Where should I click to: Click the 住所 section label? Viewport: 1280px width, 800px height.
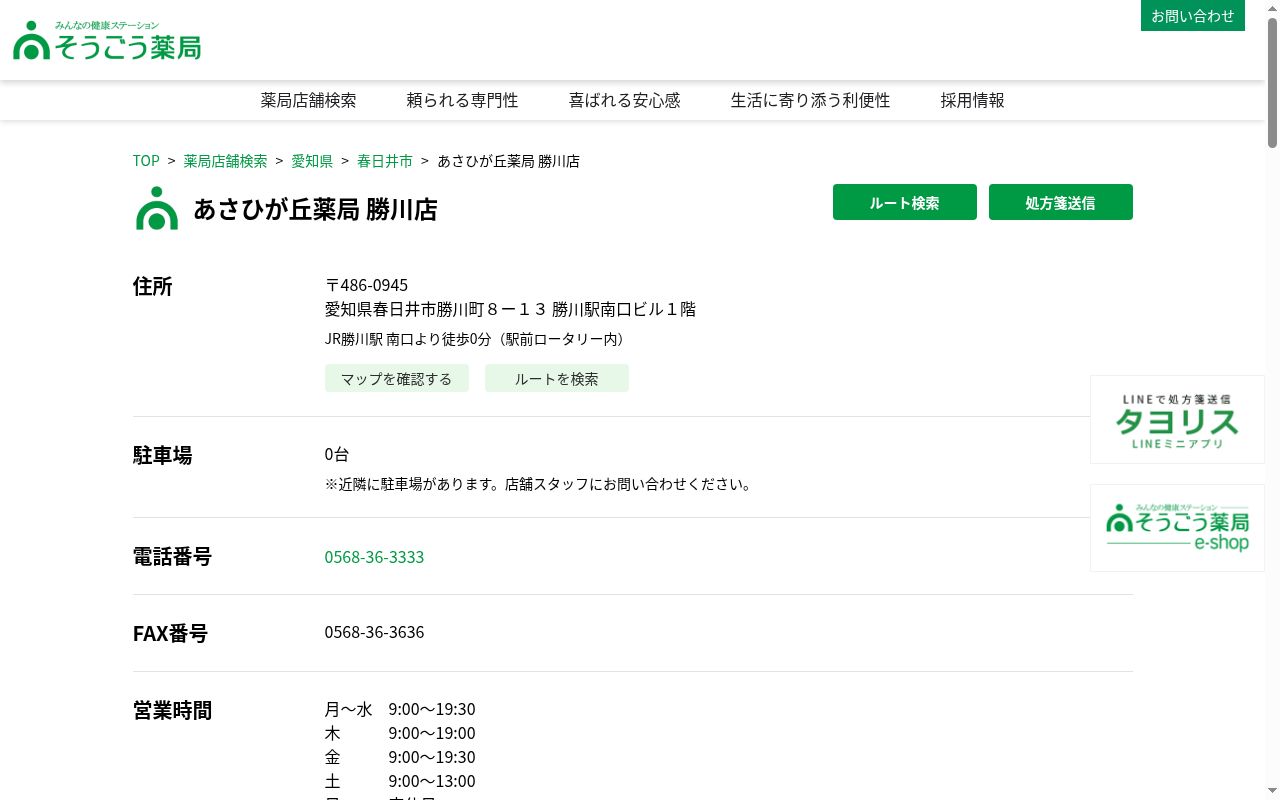(x=153, y=286)
